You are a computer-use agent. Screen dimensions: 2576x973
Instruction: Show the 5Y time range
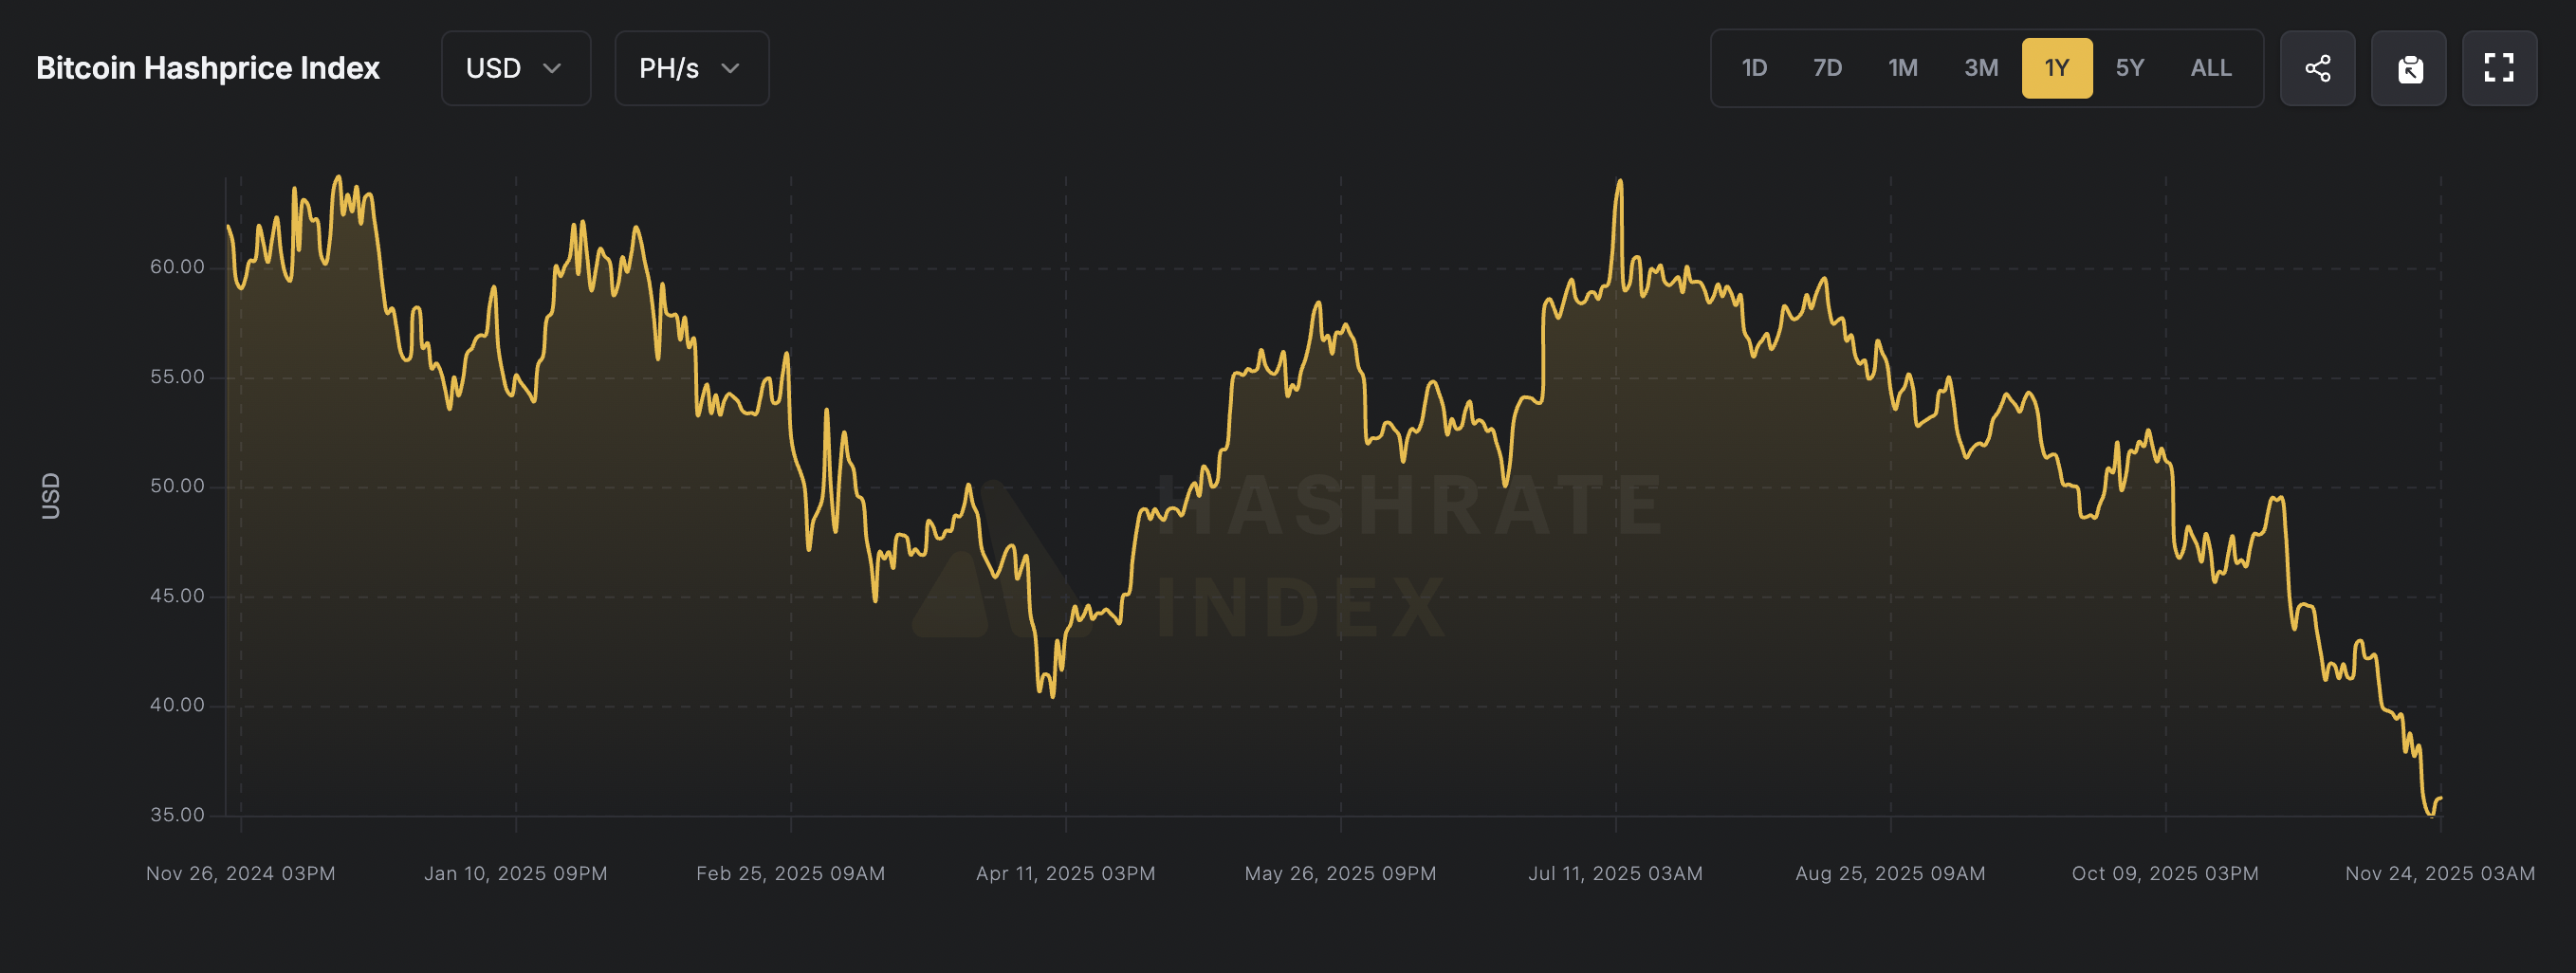click(2129, 68)
